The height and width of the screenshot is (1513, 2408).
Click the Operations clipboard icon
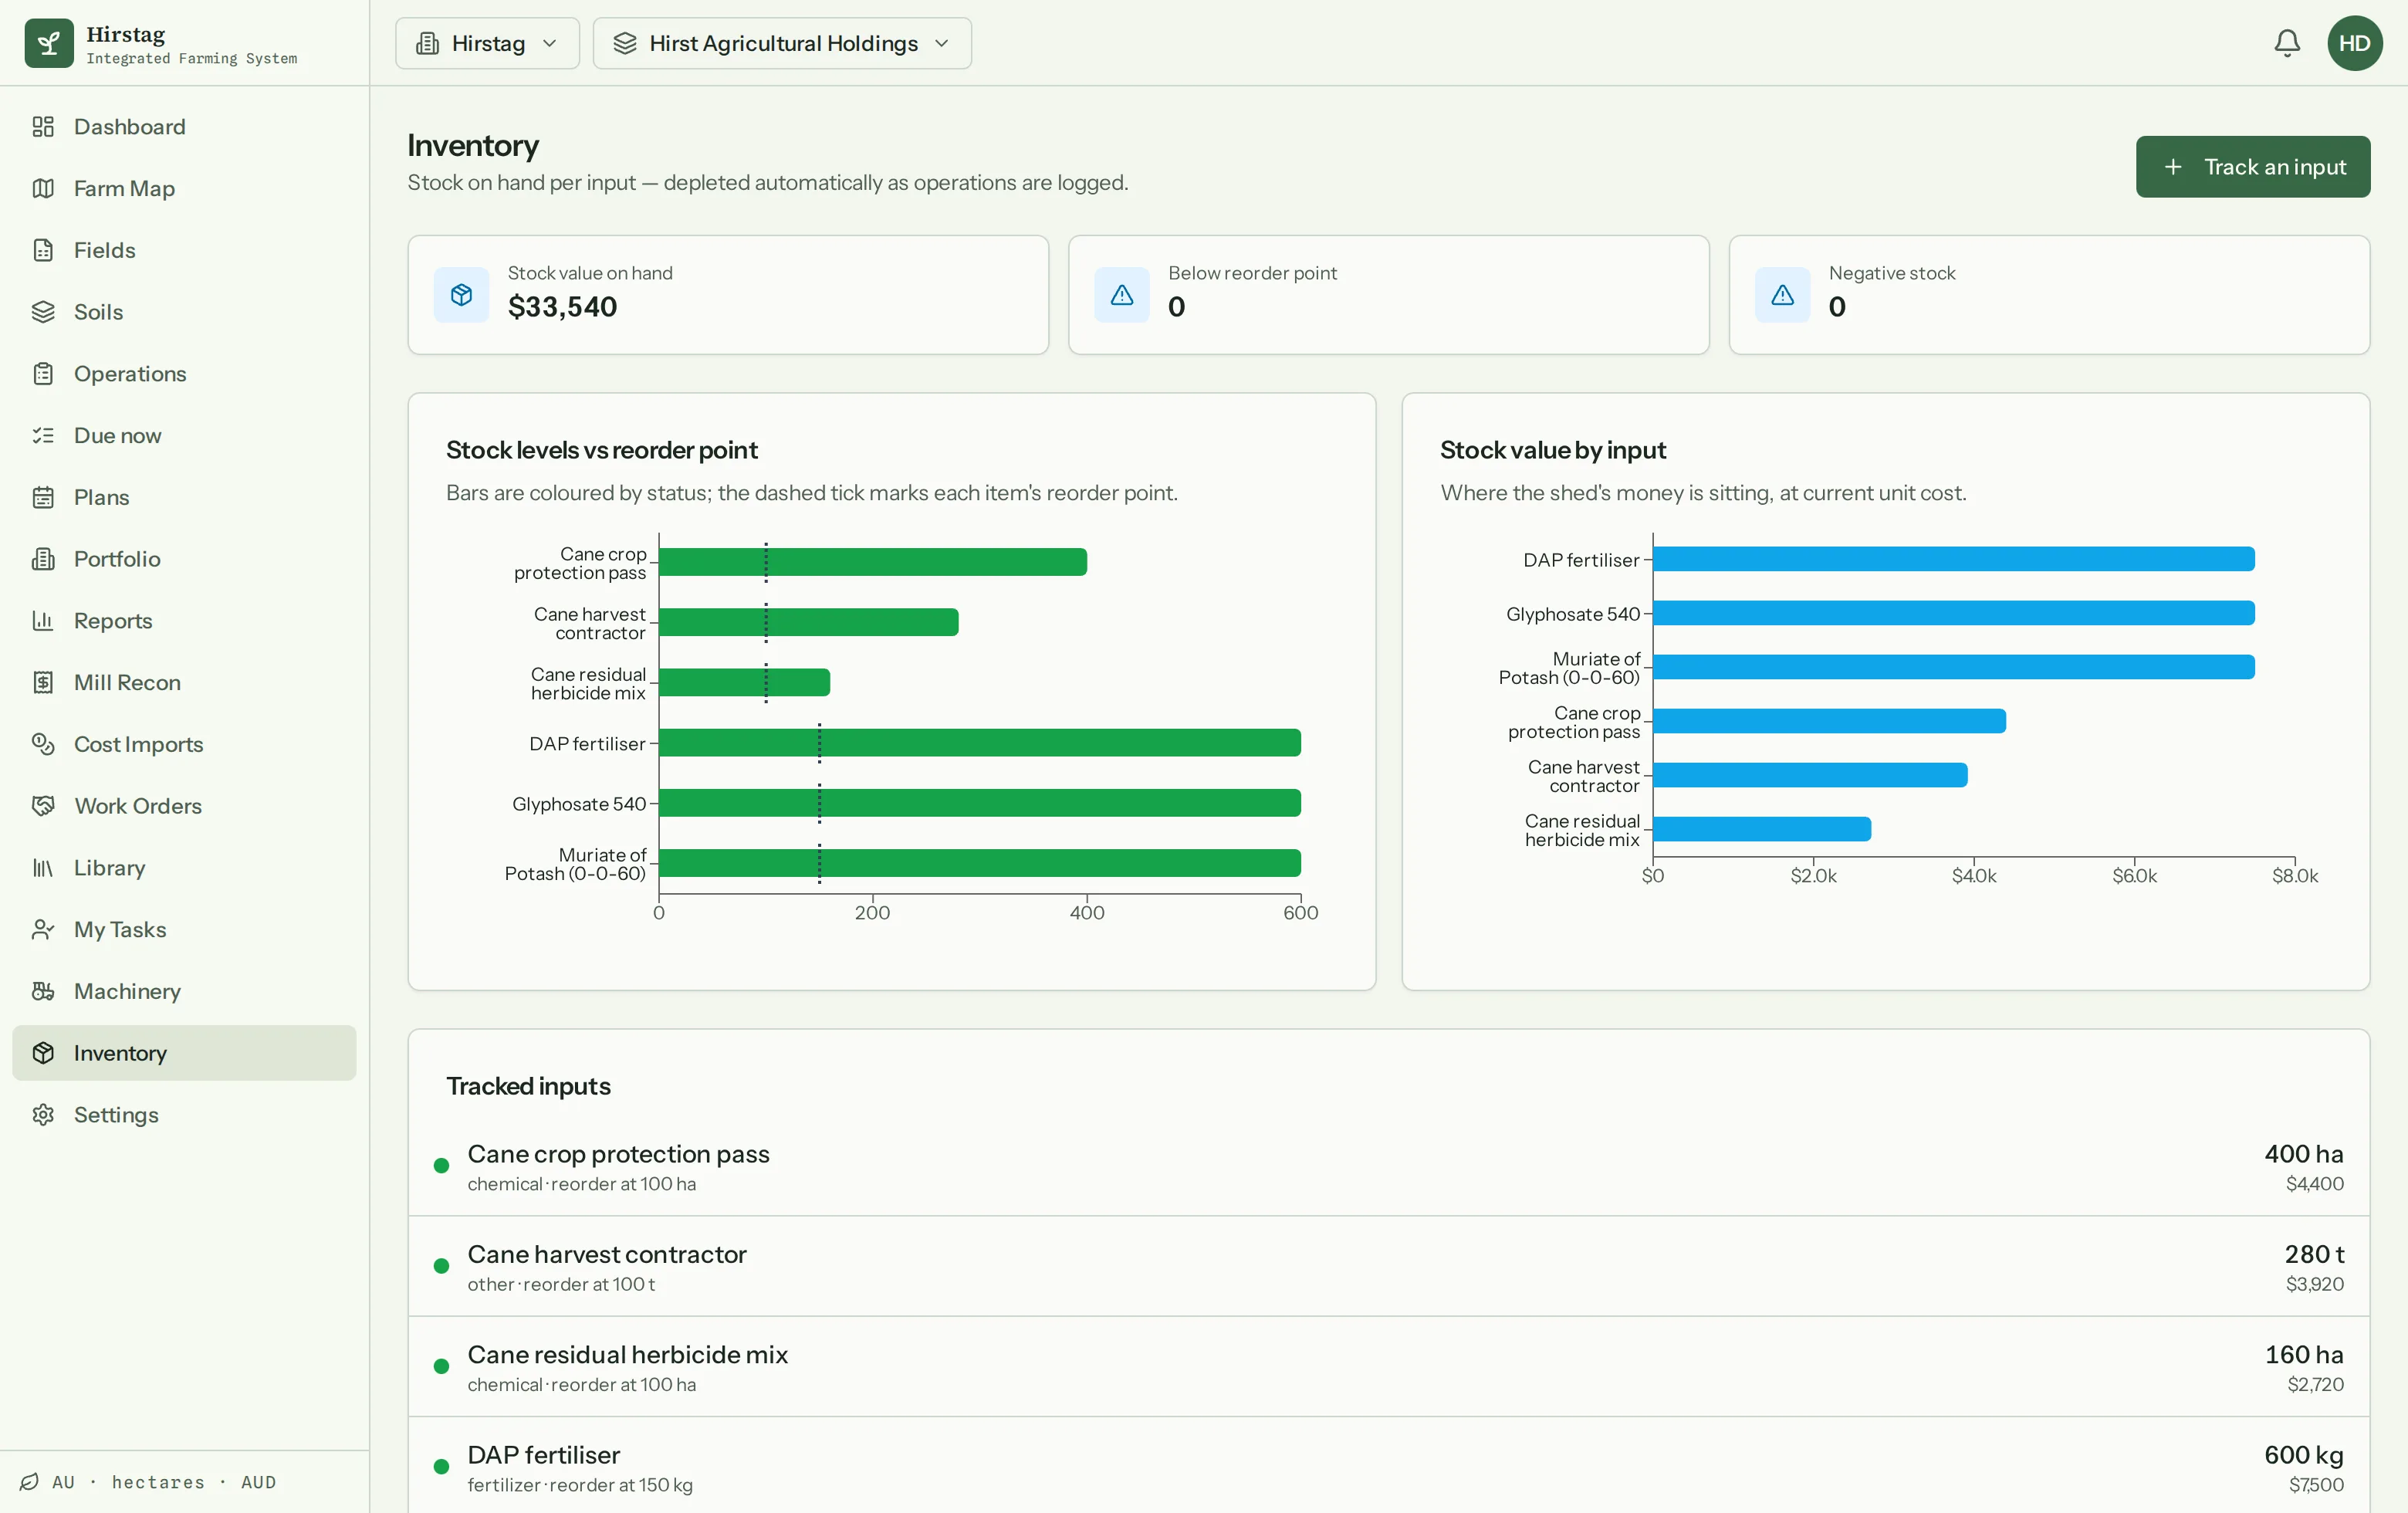[x=43, y=374]
